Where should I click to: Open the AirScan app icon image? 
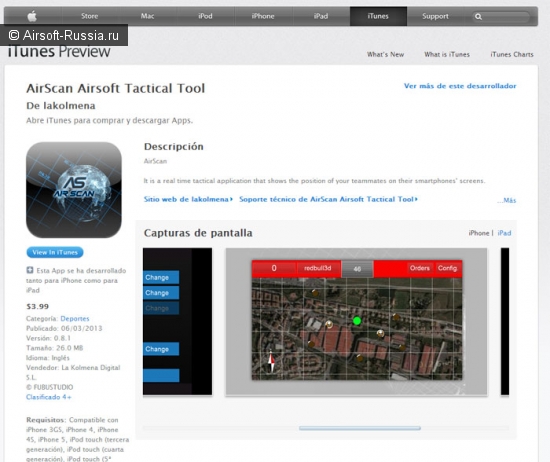pyautogui.click(x=74, y=190)
